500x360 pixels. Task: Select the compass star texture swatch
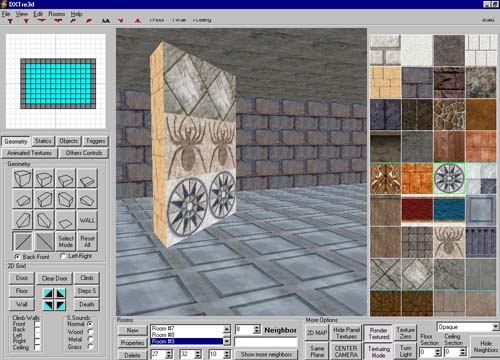click(449, 178)
